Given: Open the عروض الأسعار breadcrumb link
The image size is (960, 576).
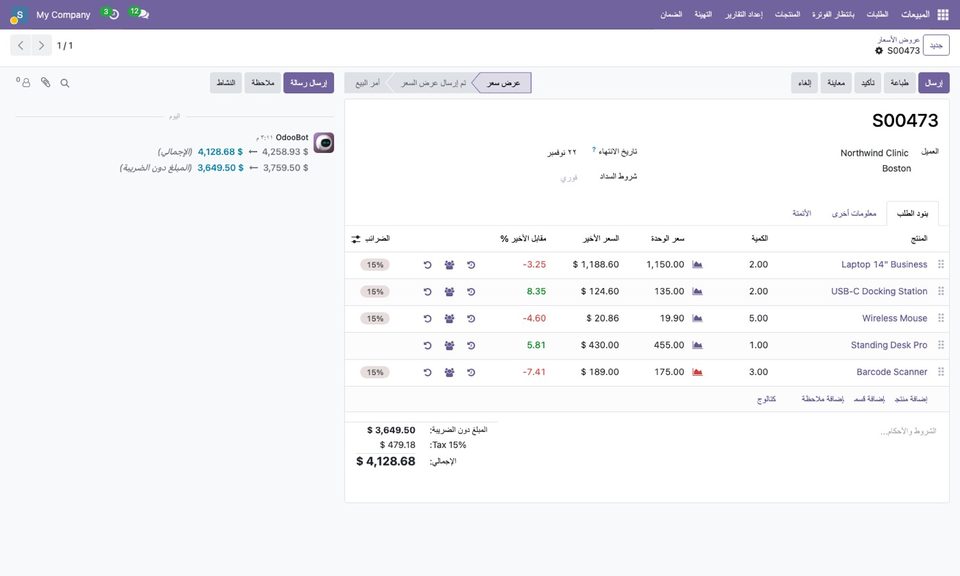Looking at the screenshot, I should (x=899, y=40).
